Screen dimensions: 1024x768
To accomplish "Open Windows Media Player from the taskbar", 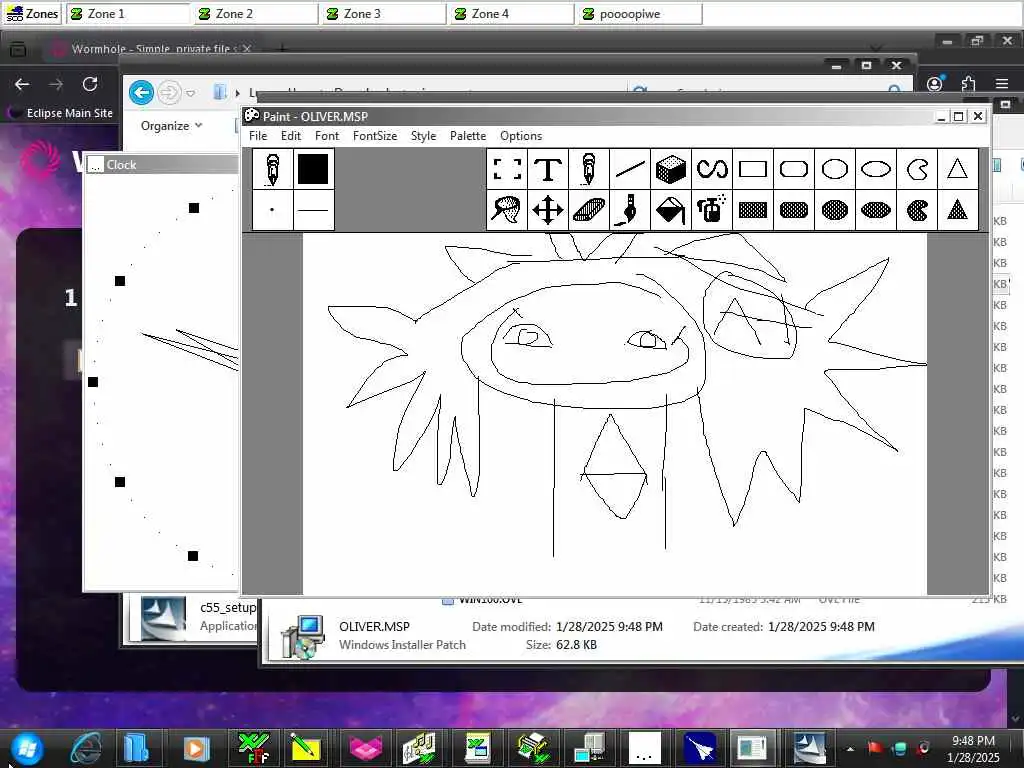I will [x=196, y=748].
